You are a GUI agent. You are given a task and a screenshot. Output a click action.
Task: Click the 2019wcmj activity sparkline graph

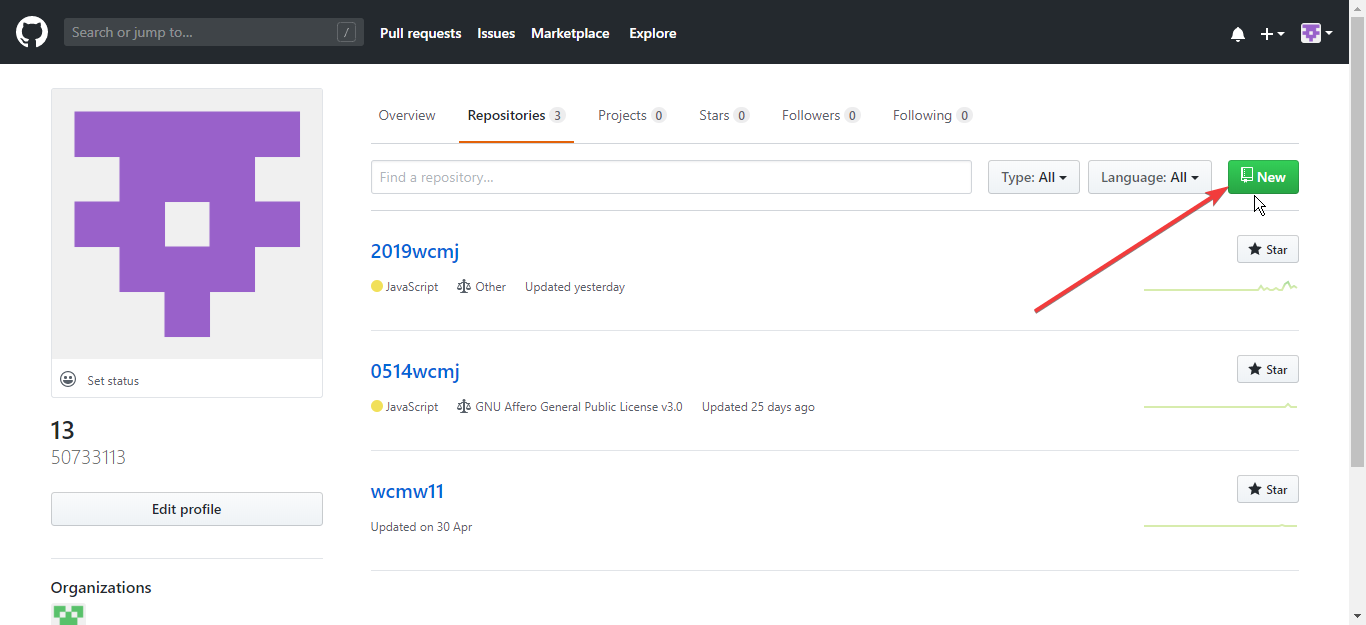click(1220, 287)
